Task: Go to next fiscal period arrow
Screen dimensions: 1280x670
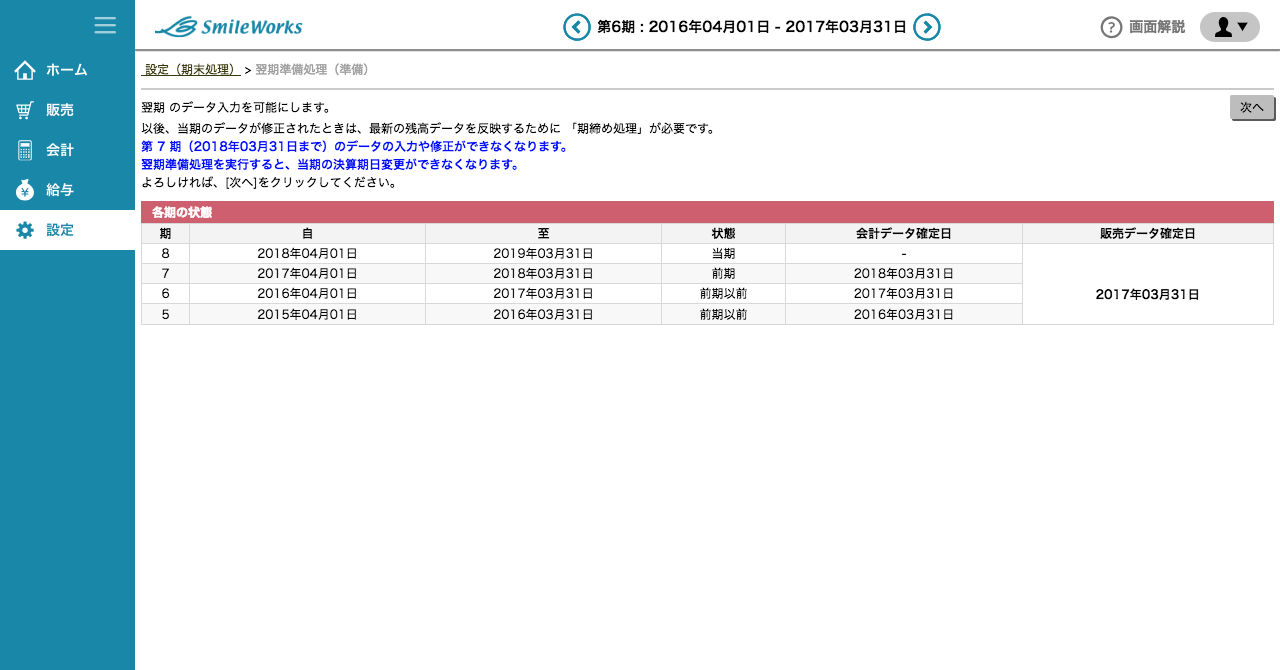Action: point(927,27)
